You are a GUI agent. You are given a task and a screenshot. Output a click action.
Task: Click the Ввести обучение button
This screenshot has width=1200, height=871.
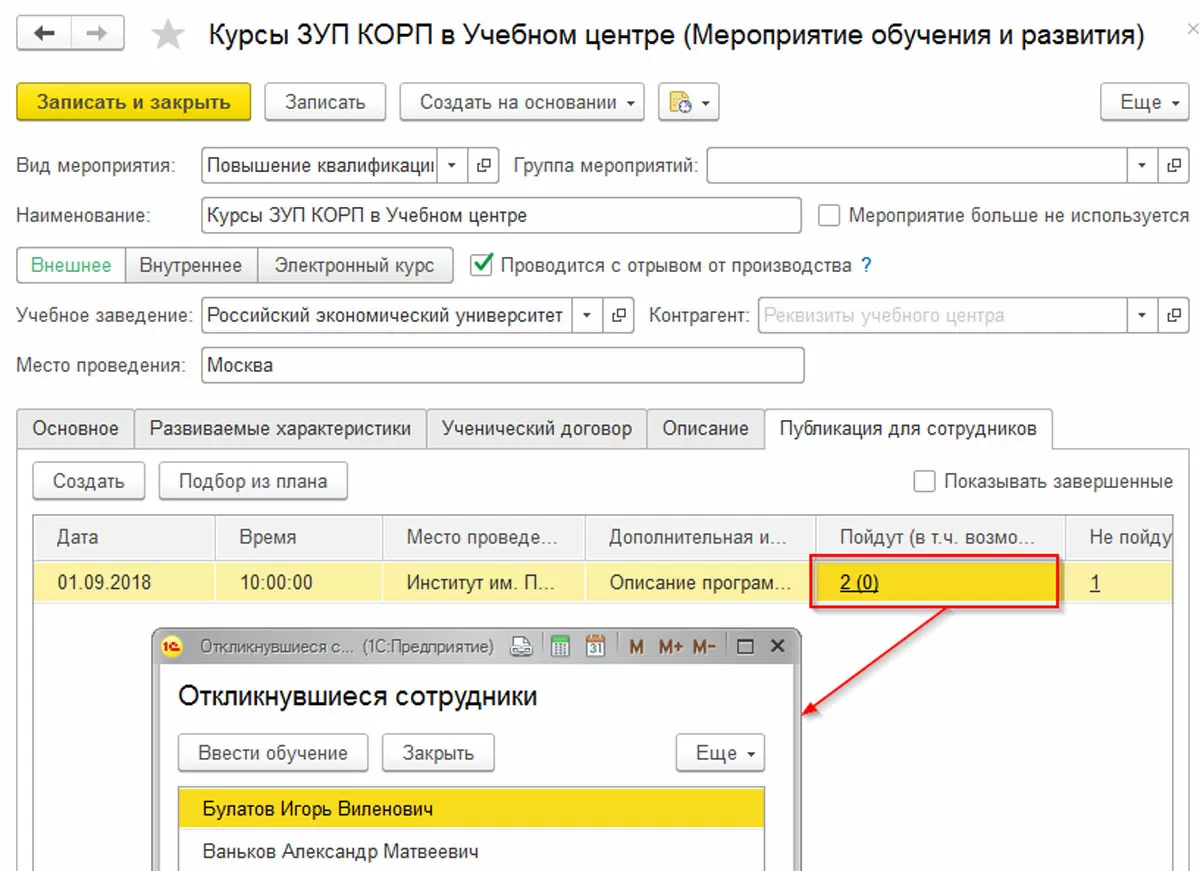click(x=273, y=753)
